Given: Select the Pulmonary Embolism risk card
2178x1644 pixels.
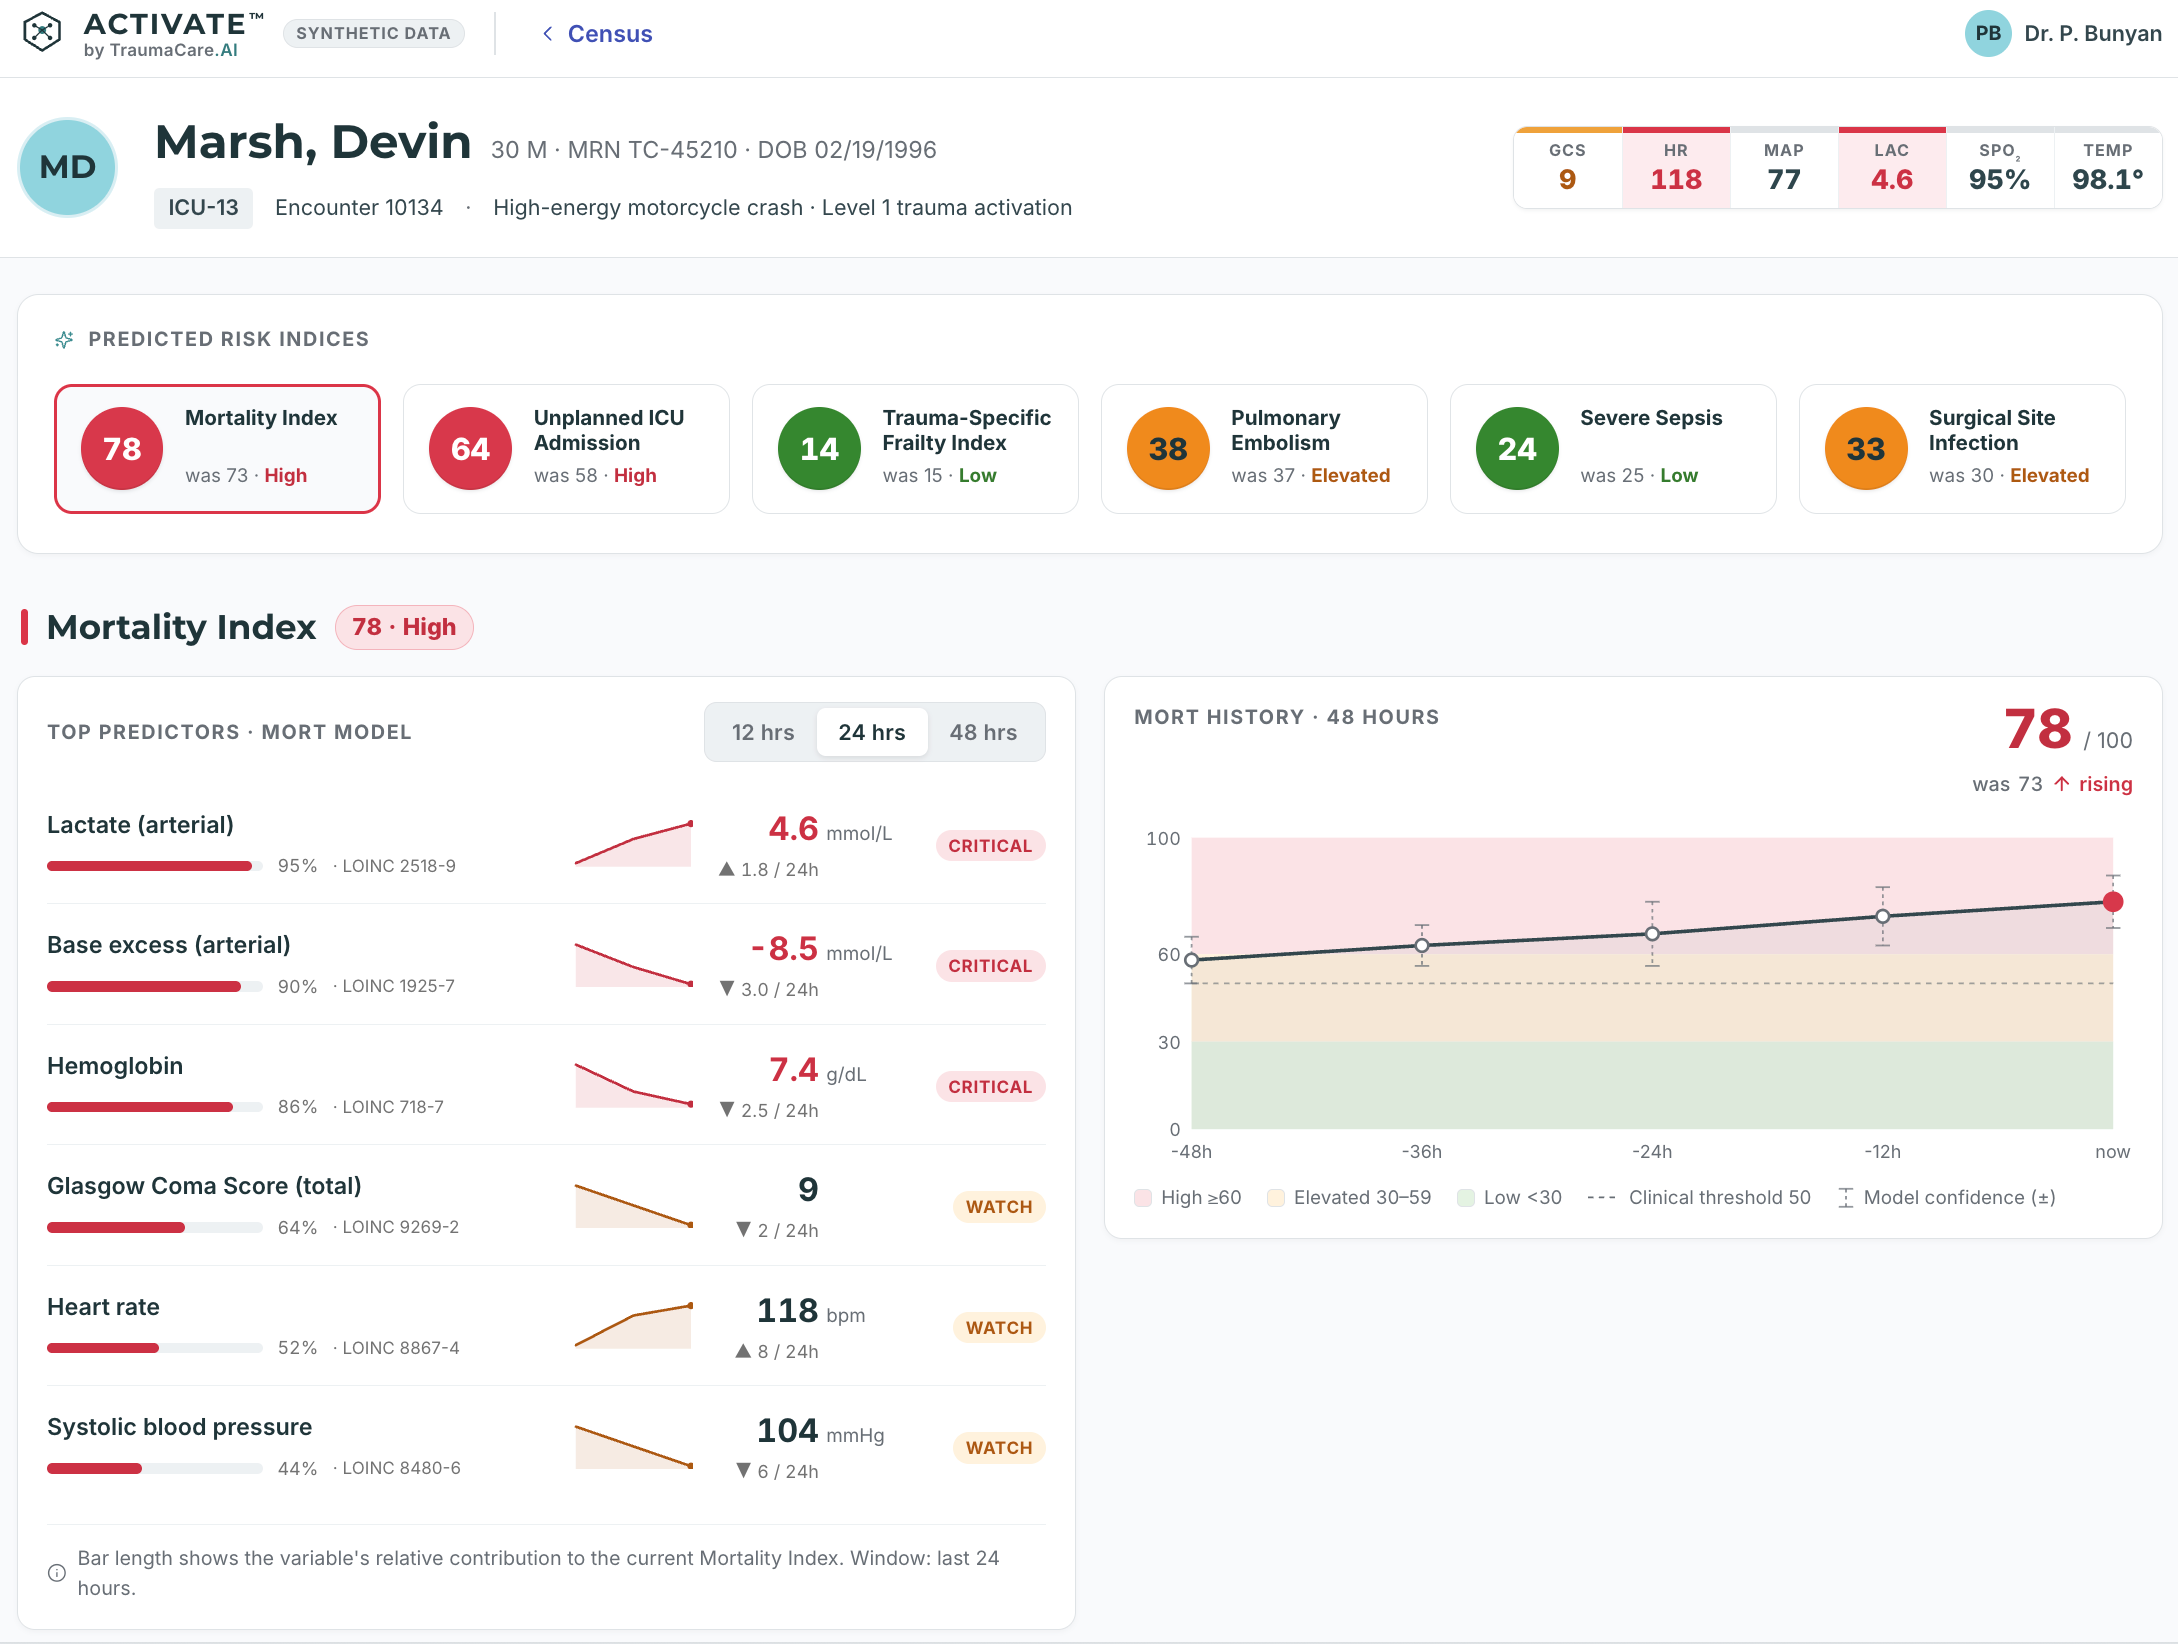Looking at the screenshot, I should 1264,449.
